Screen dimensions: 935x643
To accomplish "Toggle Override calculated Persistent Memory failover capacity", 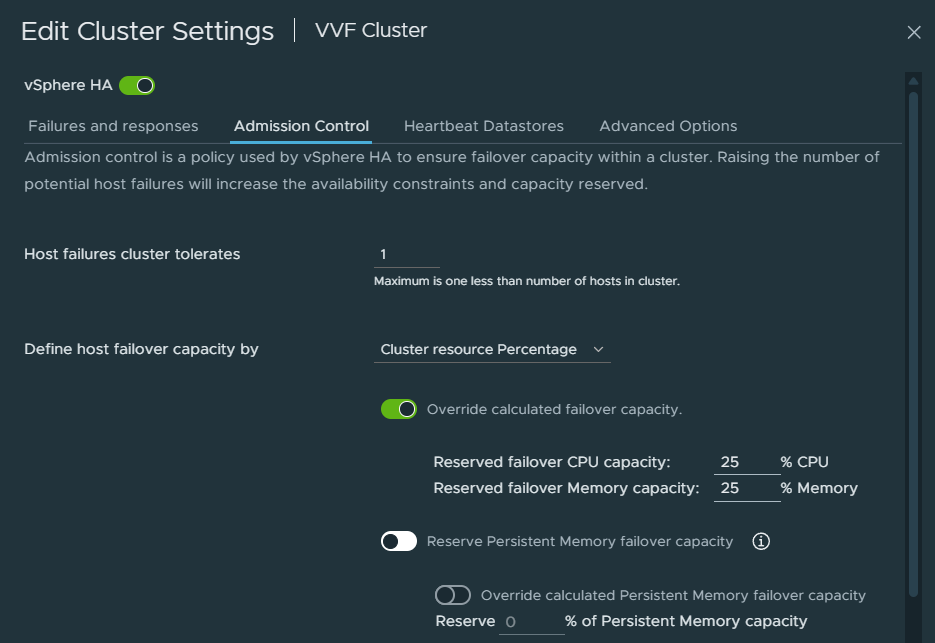I will click(x=453, y=595).
